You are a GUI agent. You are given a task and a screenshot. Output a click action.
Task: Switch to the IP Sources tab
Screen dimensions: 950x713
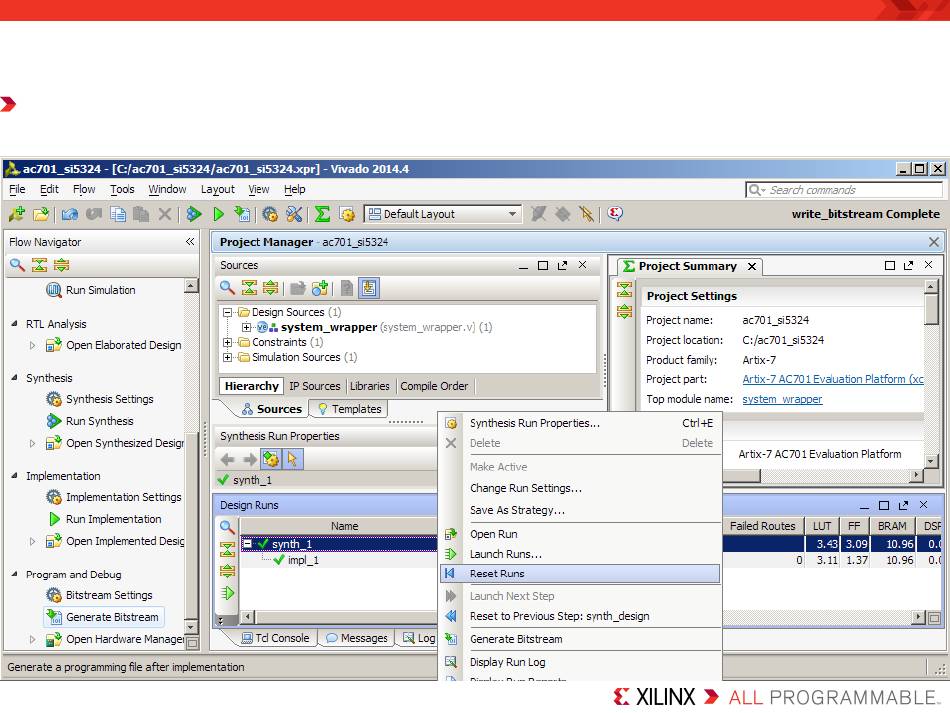coord(314,386)
